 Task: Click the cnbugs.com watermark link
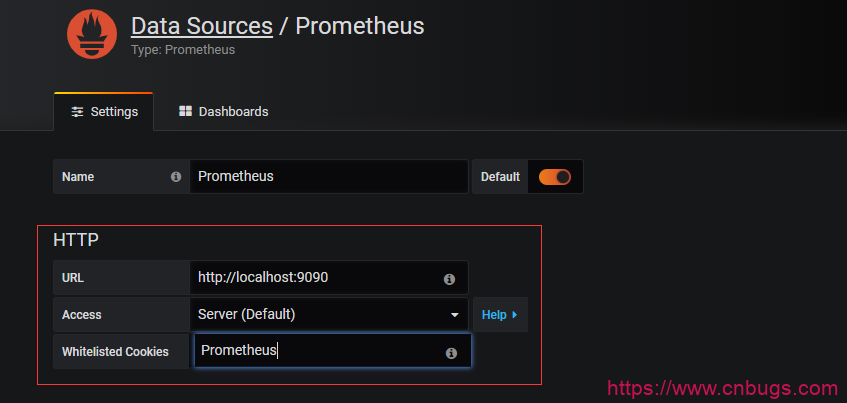pos(722,388)
